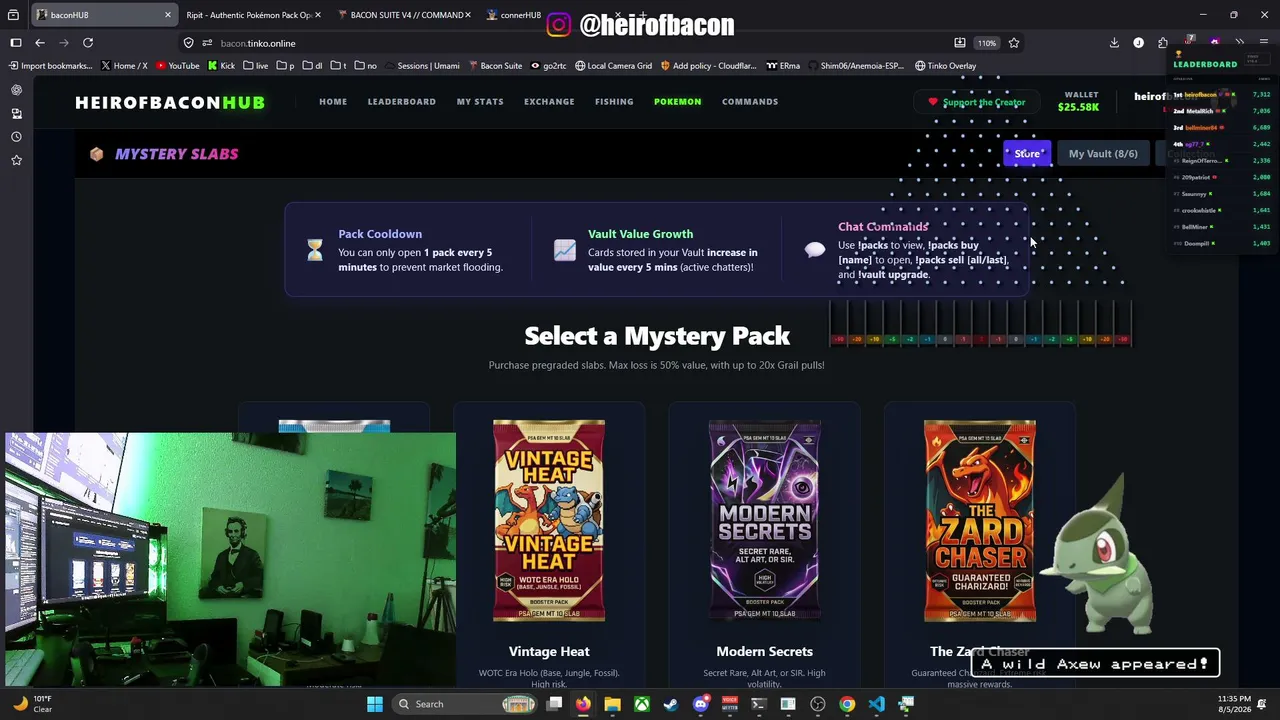Open the t bookmarks folder
This screenshot has height=720, width=1280.
coord(338,66)
